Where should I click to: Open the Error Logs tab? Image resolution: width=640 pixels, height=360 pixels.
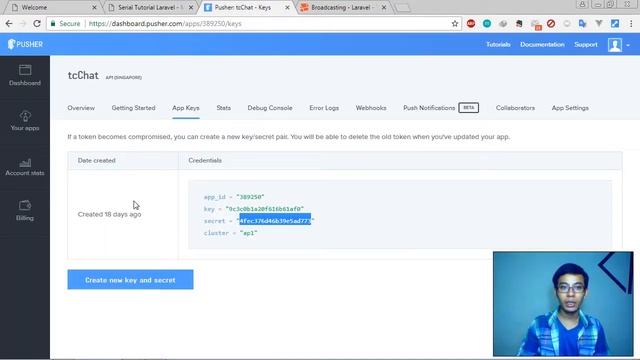click(324, 108)
